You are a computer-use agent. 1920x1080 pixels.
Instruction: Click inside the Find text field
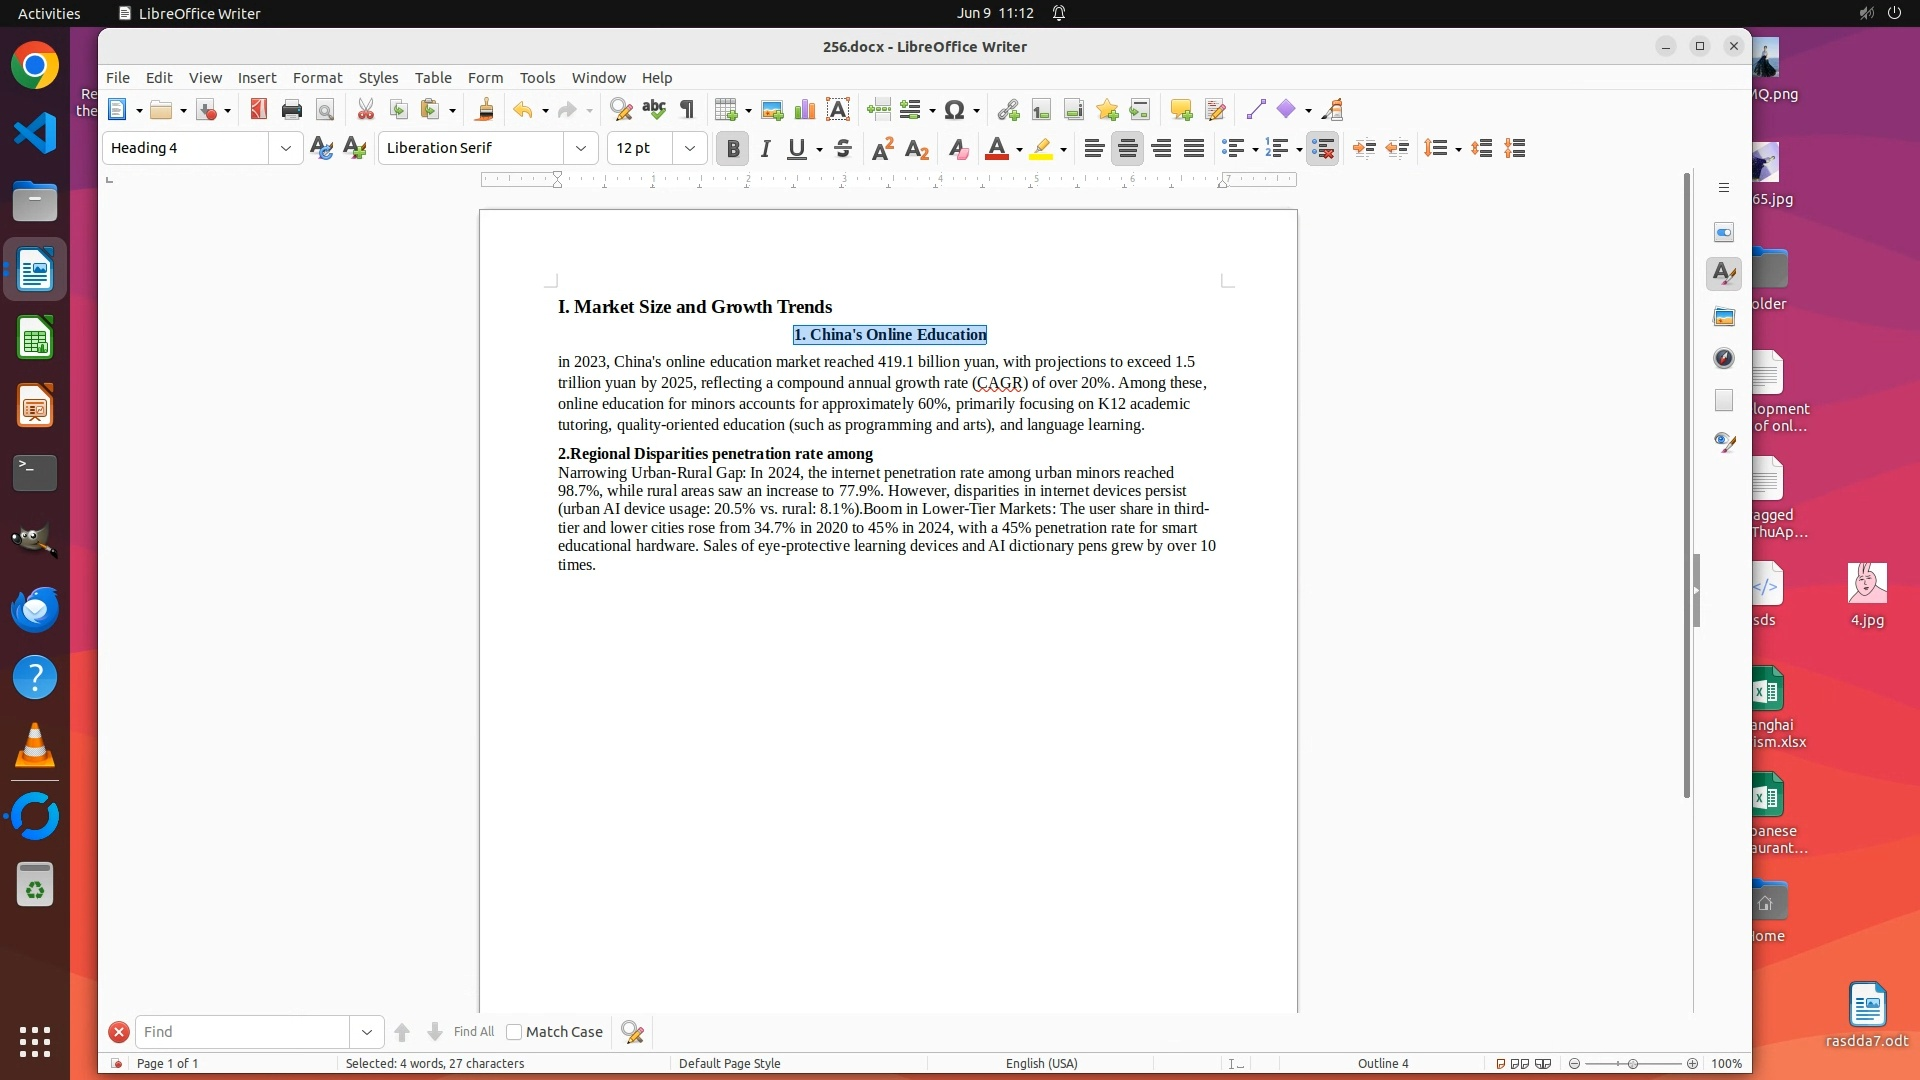click(x=243, y=1032)
